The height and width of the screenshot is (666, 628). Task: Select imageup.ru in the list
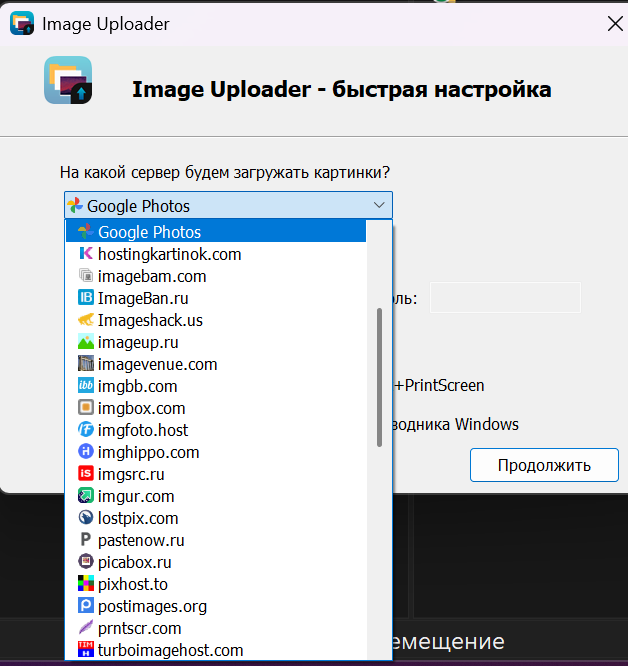click(x=216, y=342)
